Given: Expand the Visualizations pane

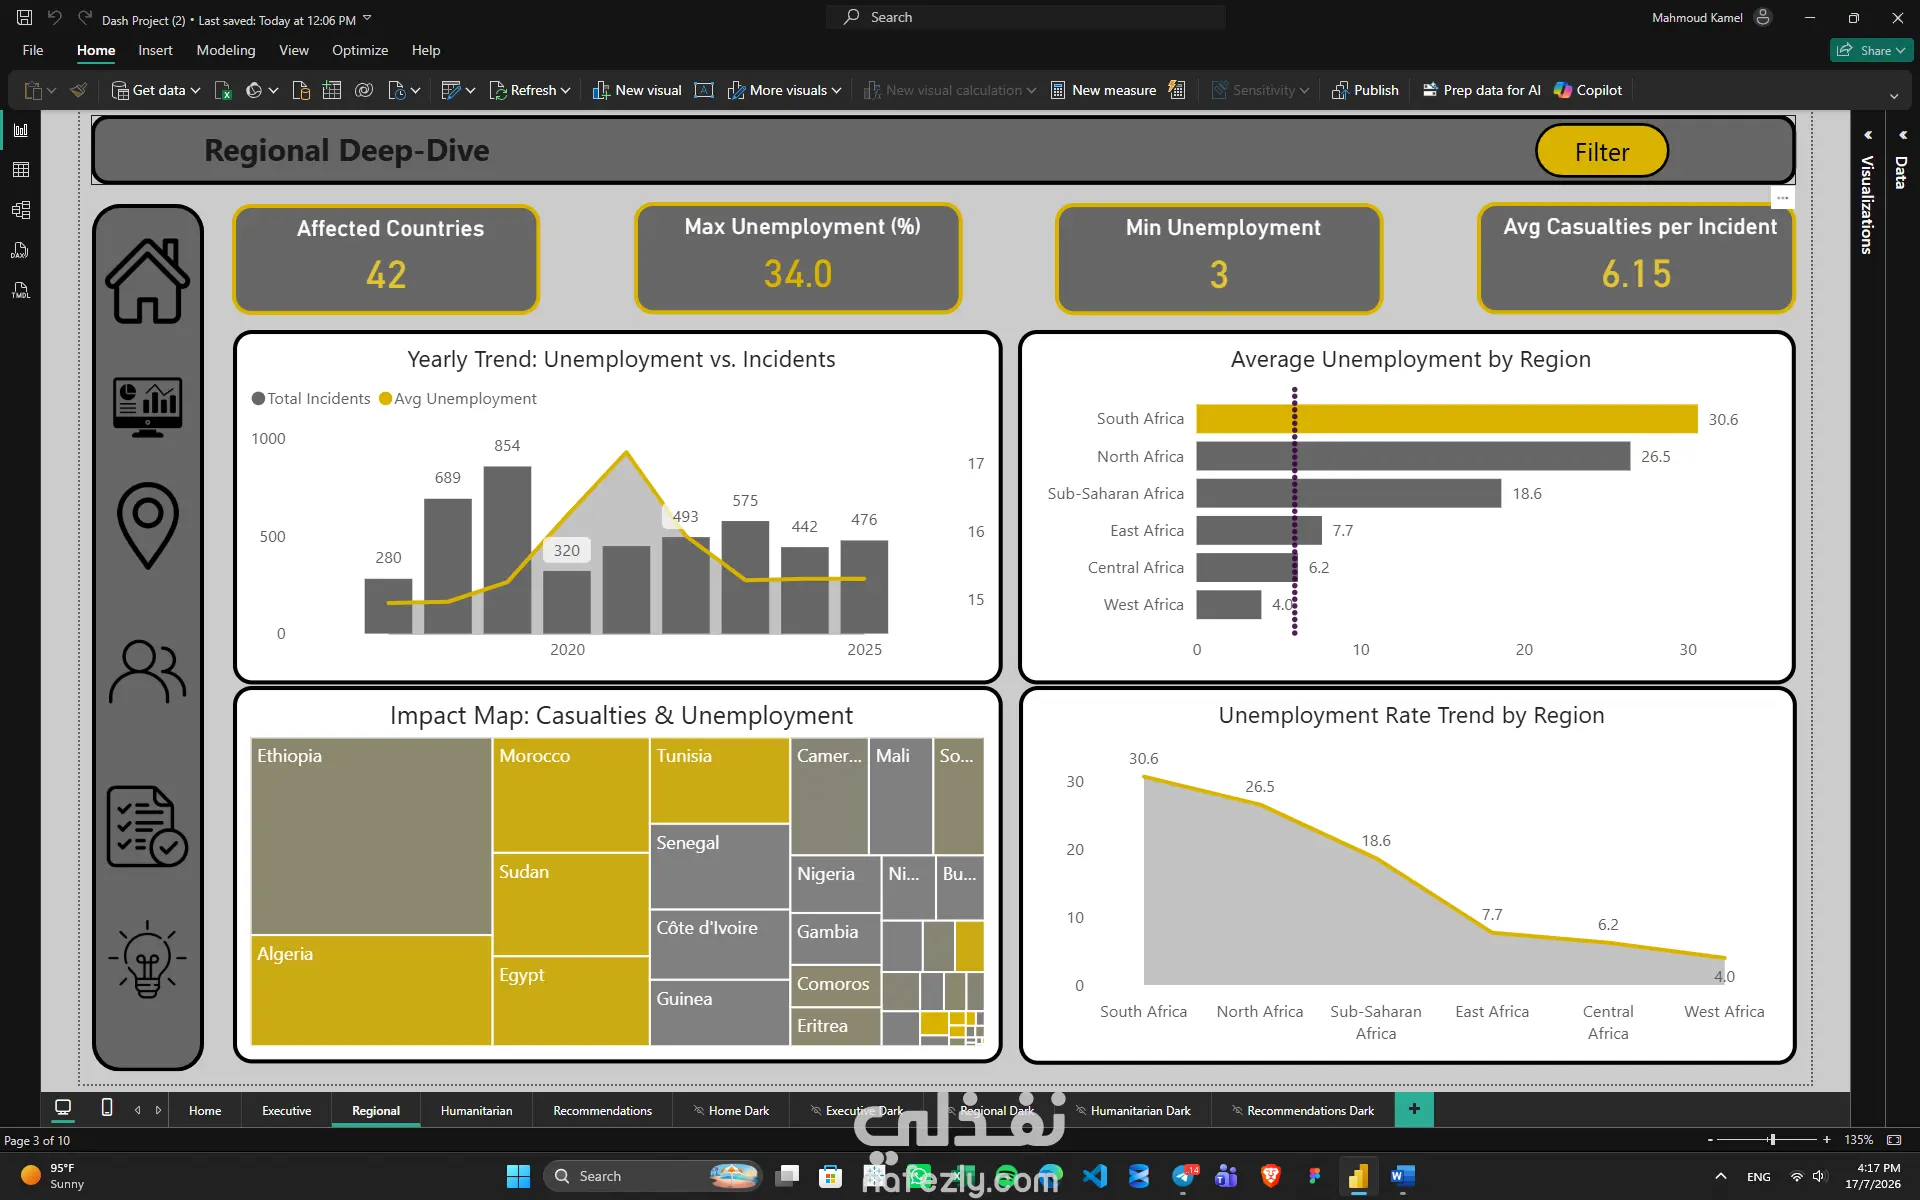Looking at the screenshot, I should pos(1867,134).
